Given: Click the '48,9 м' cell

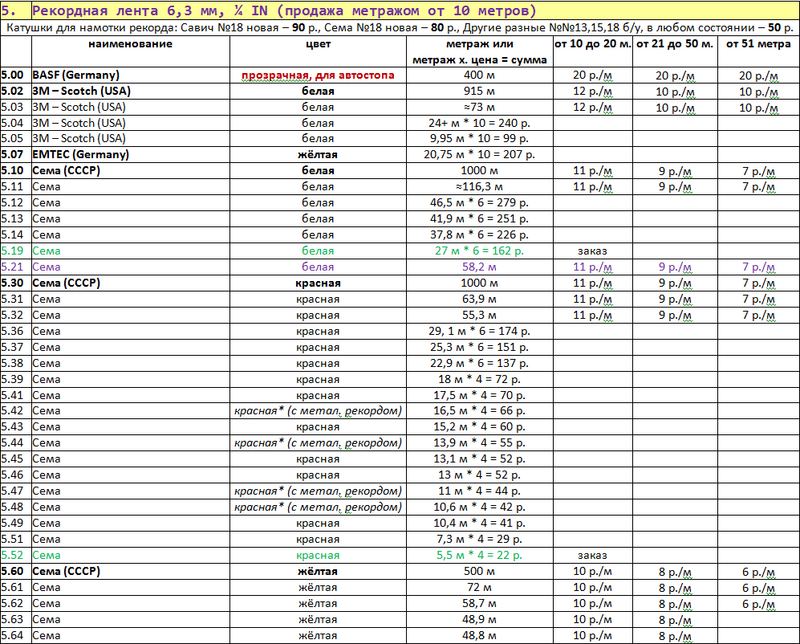Looking at the screenshot, I should (480, 620).
